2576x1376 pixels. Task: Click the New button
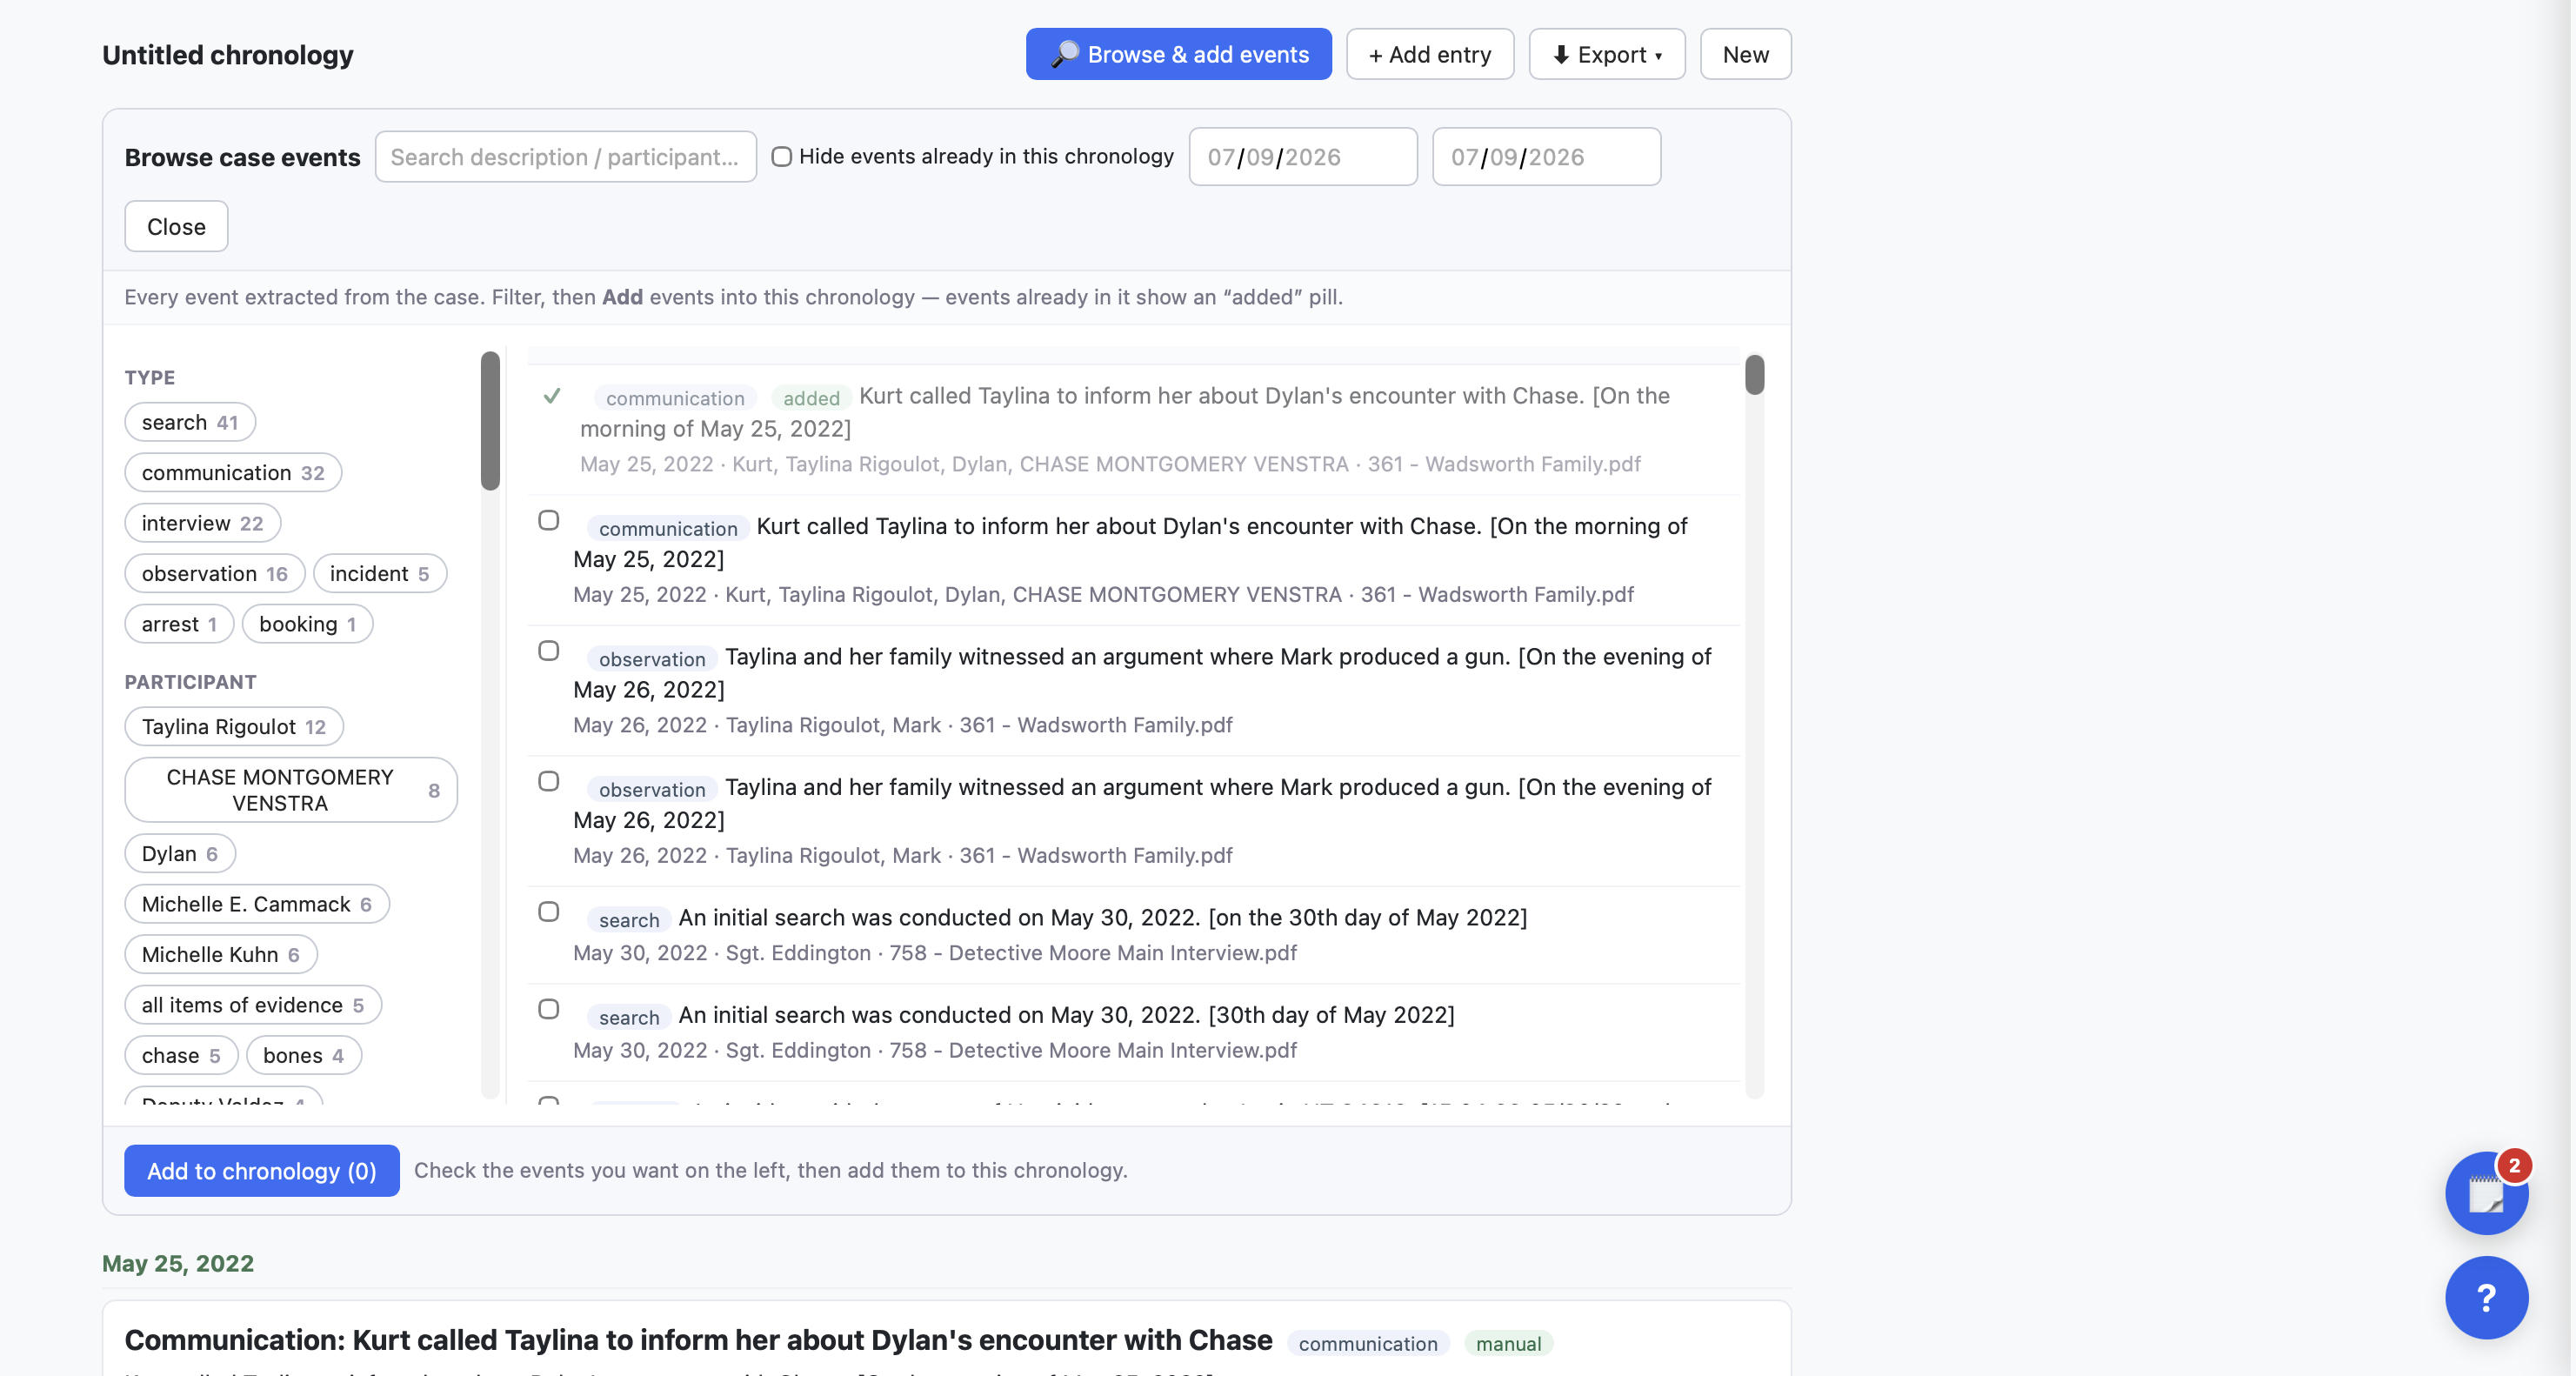[x=1745, y=54]
